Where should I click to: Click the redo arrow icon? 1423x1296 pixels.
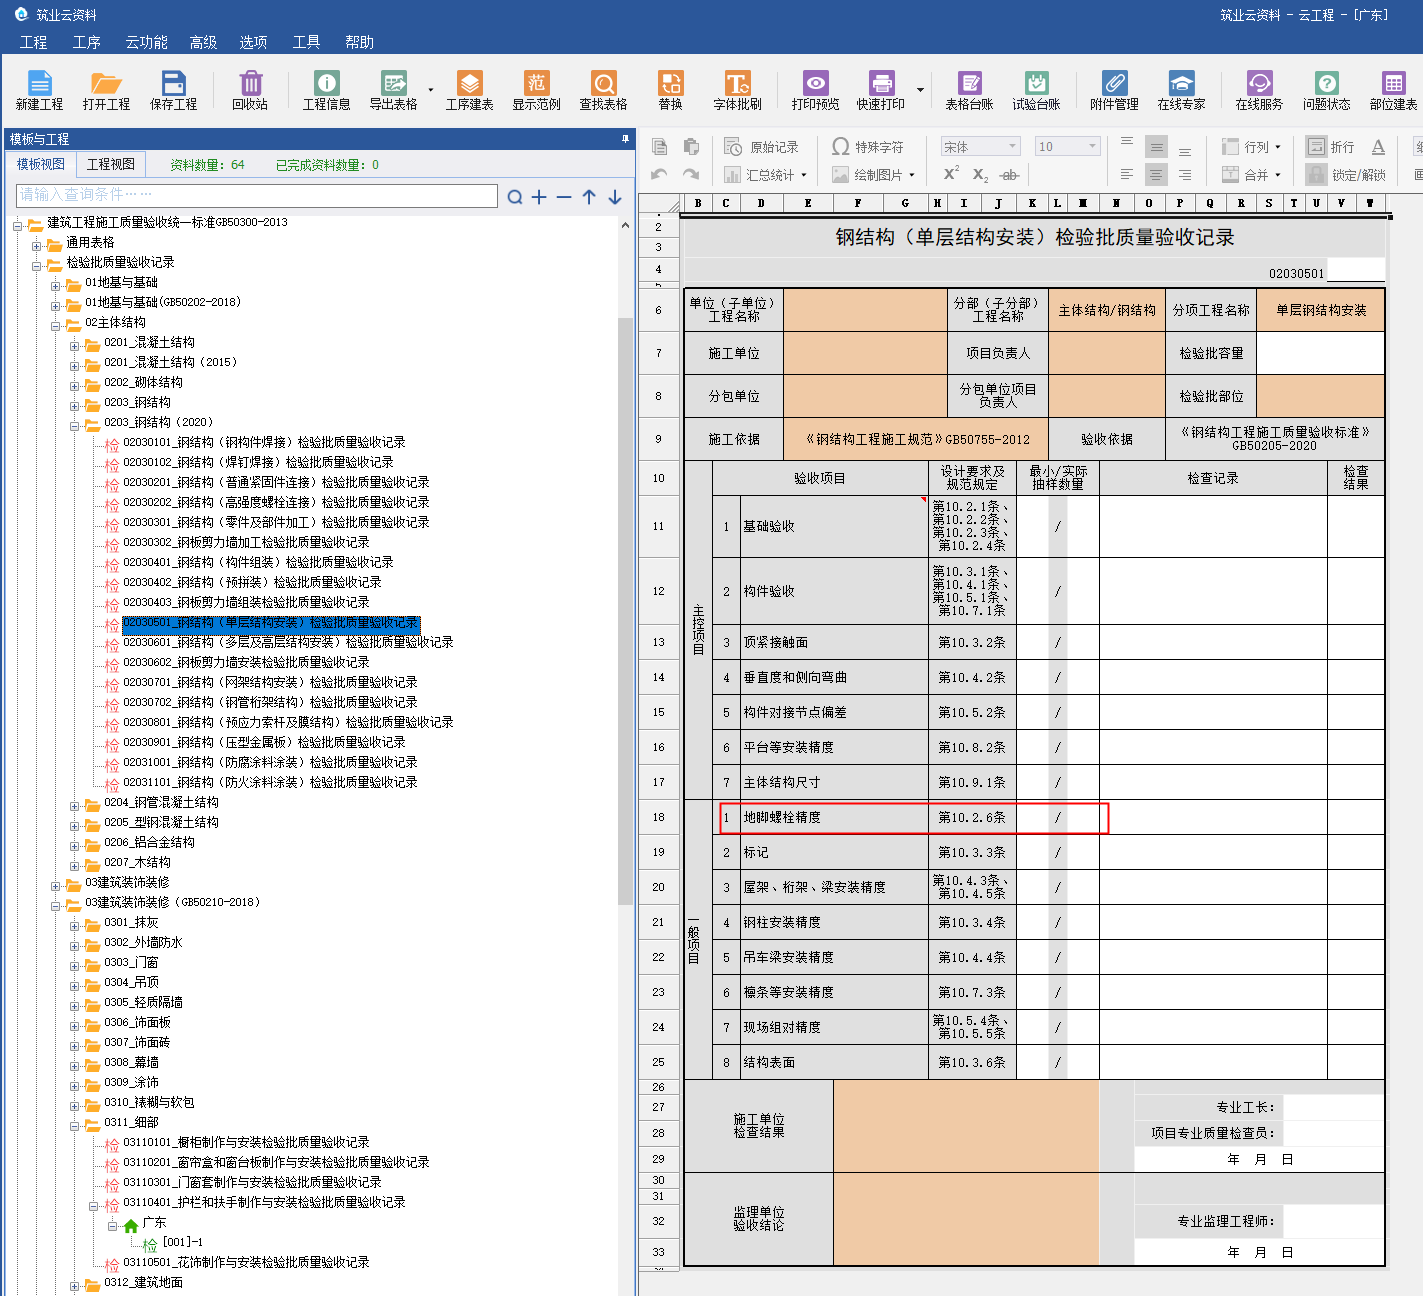coord(691,174)
